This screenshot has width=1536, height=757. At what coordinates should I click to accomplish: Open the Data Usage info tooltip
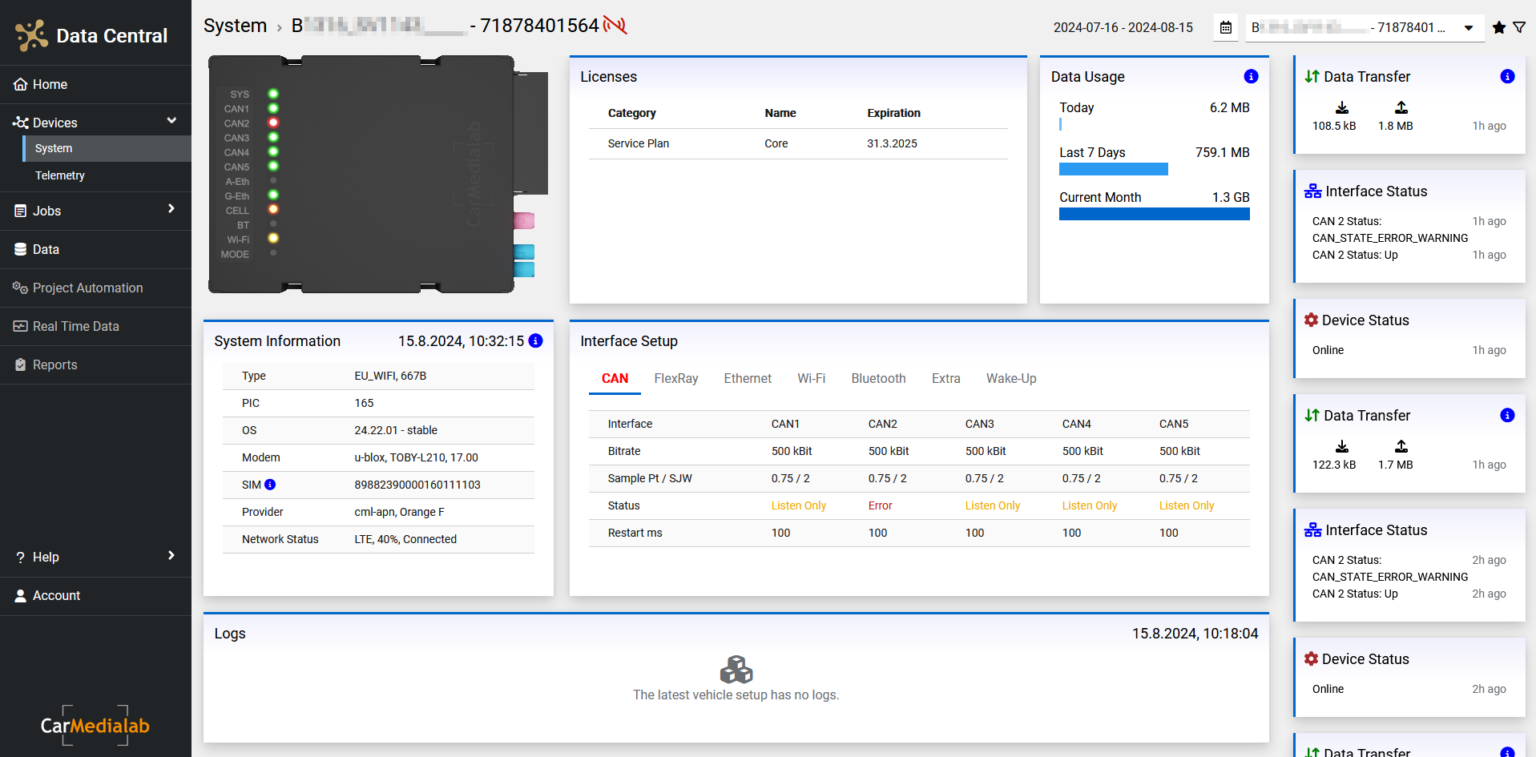coord(1250,76)
